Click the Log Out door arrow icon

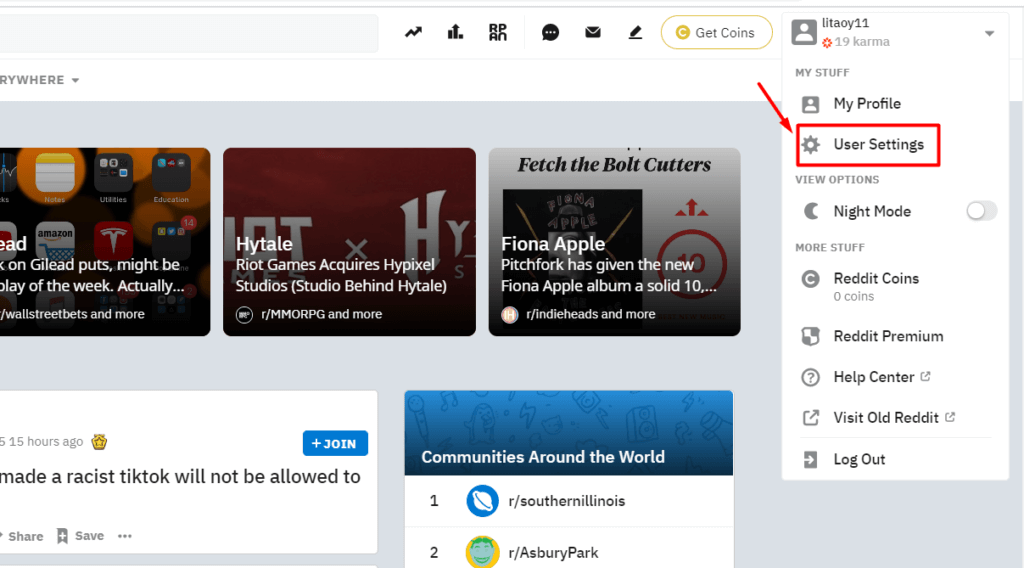pos(810,460)
